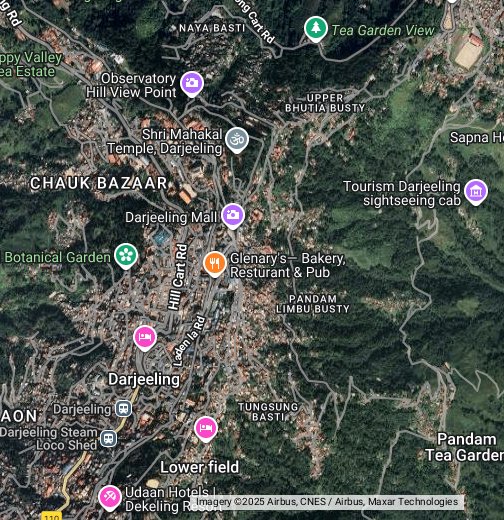Screen dimensions: 504x520
Task: Click the Darjeeling Mall camera pin
Action: pos(233,216)
